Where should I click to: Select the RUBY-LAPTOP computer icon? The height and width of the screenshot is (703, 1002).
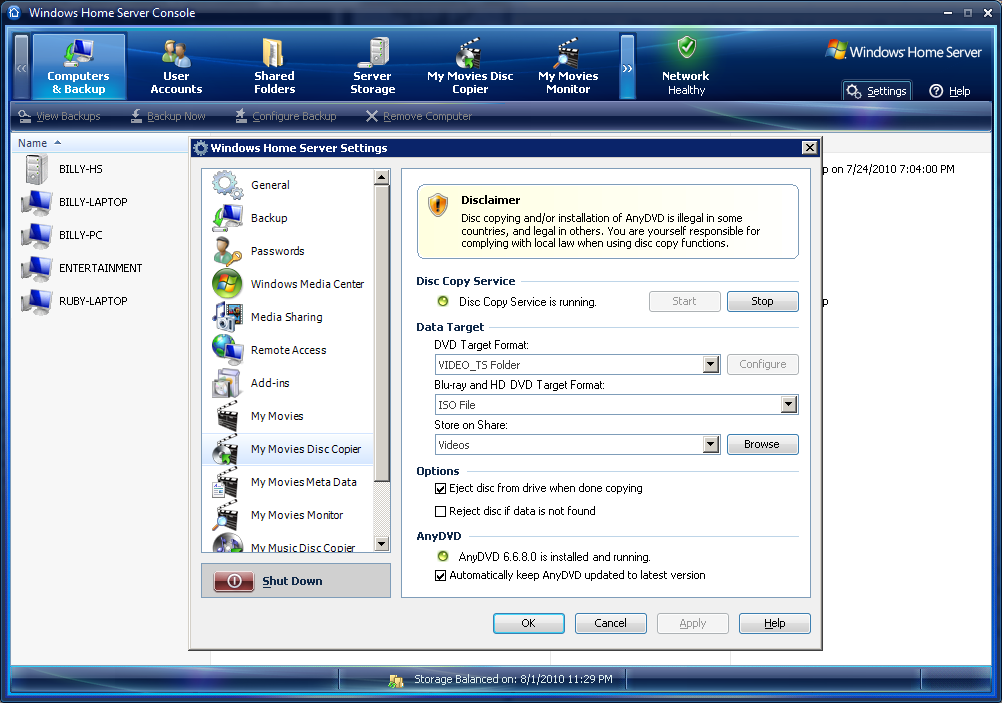coord(36,302)
